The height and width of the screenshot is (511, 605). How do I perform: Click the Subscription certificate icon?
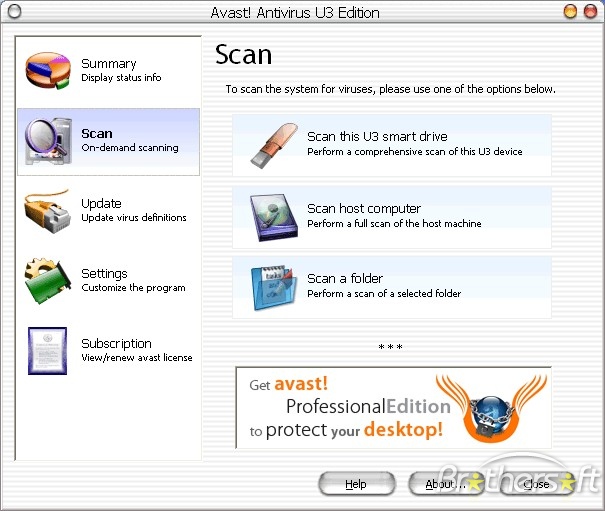point(47,350)
